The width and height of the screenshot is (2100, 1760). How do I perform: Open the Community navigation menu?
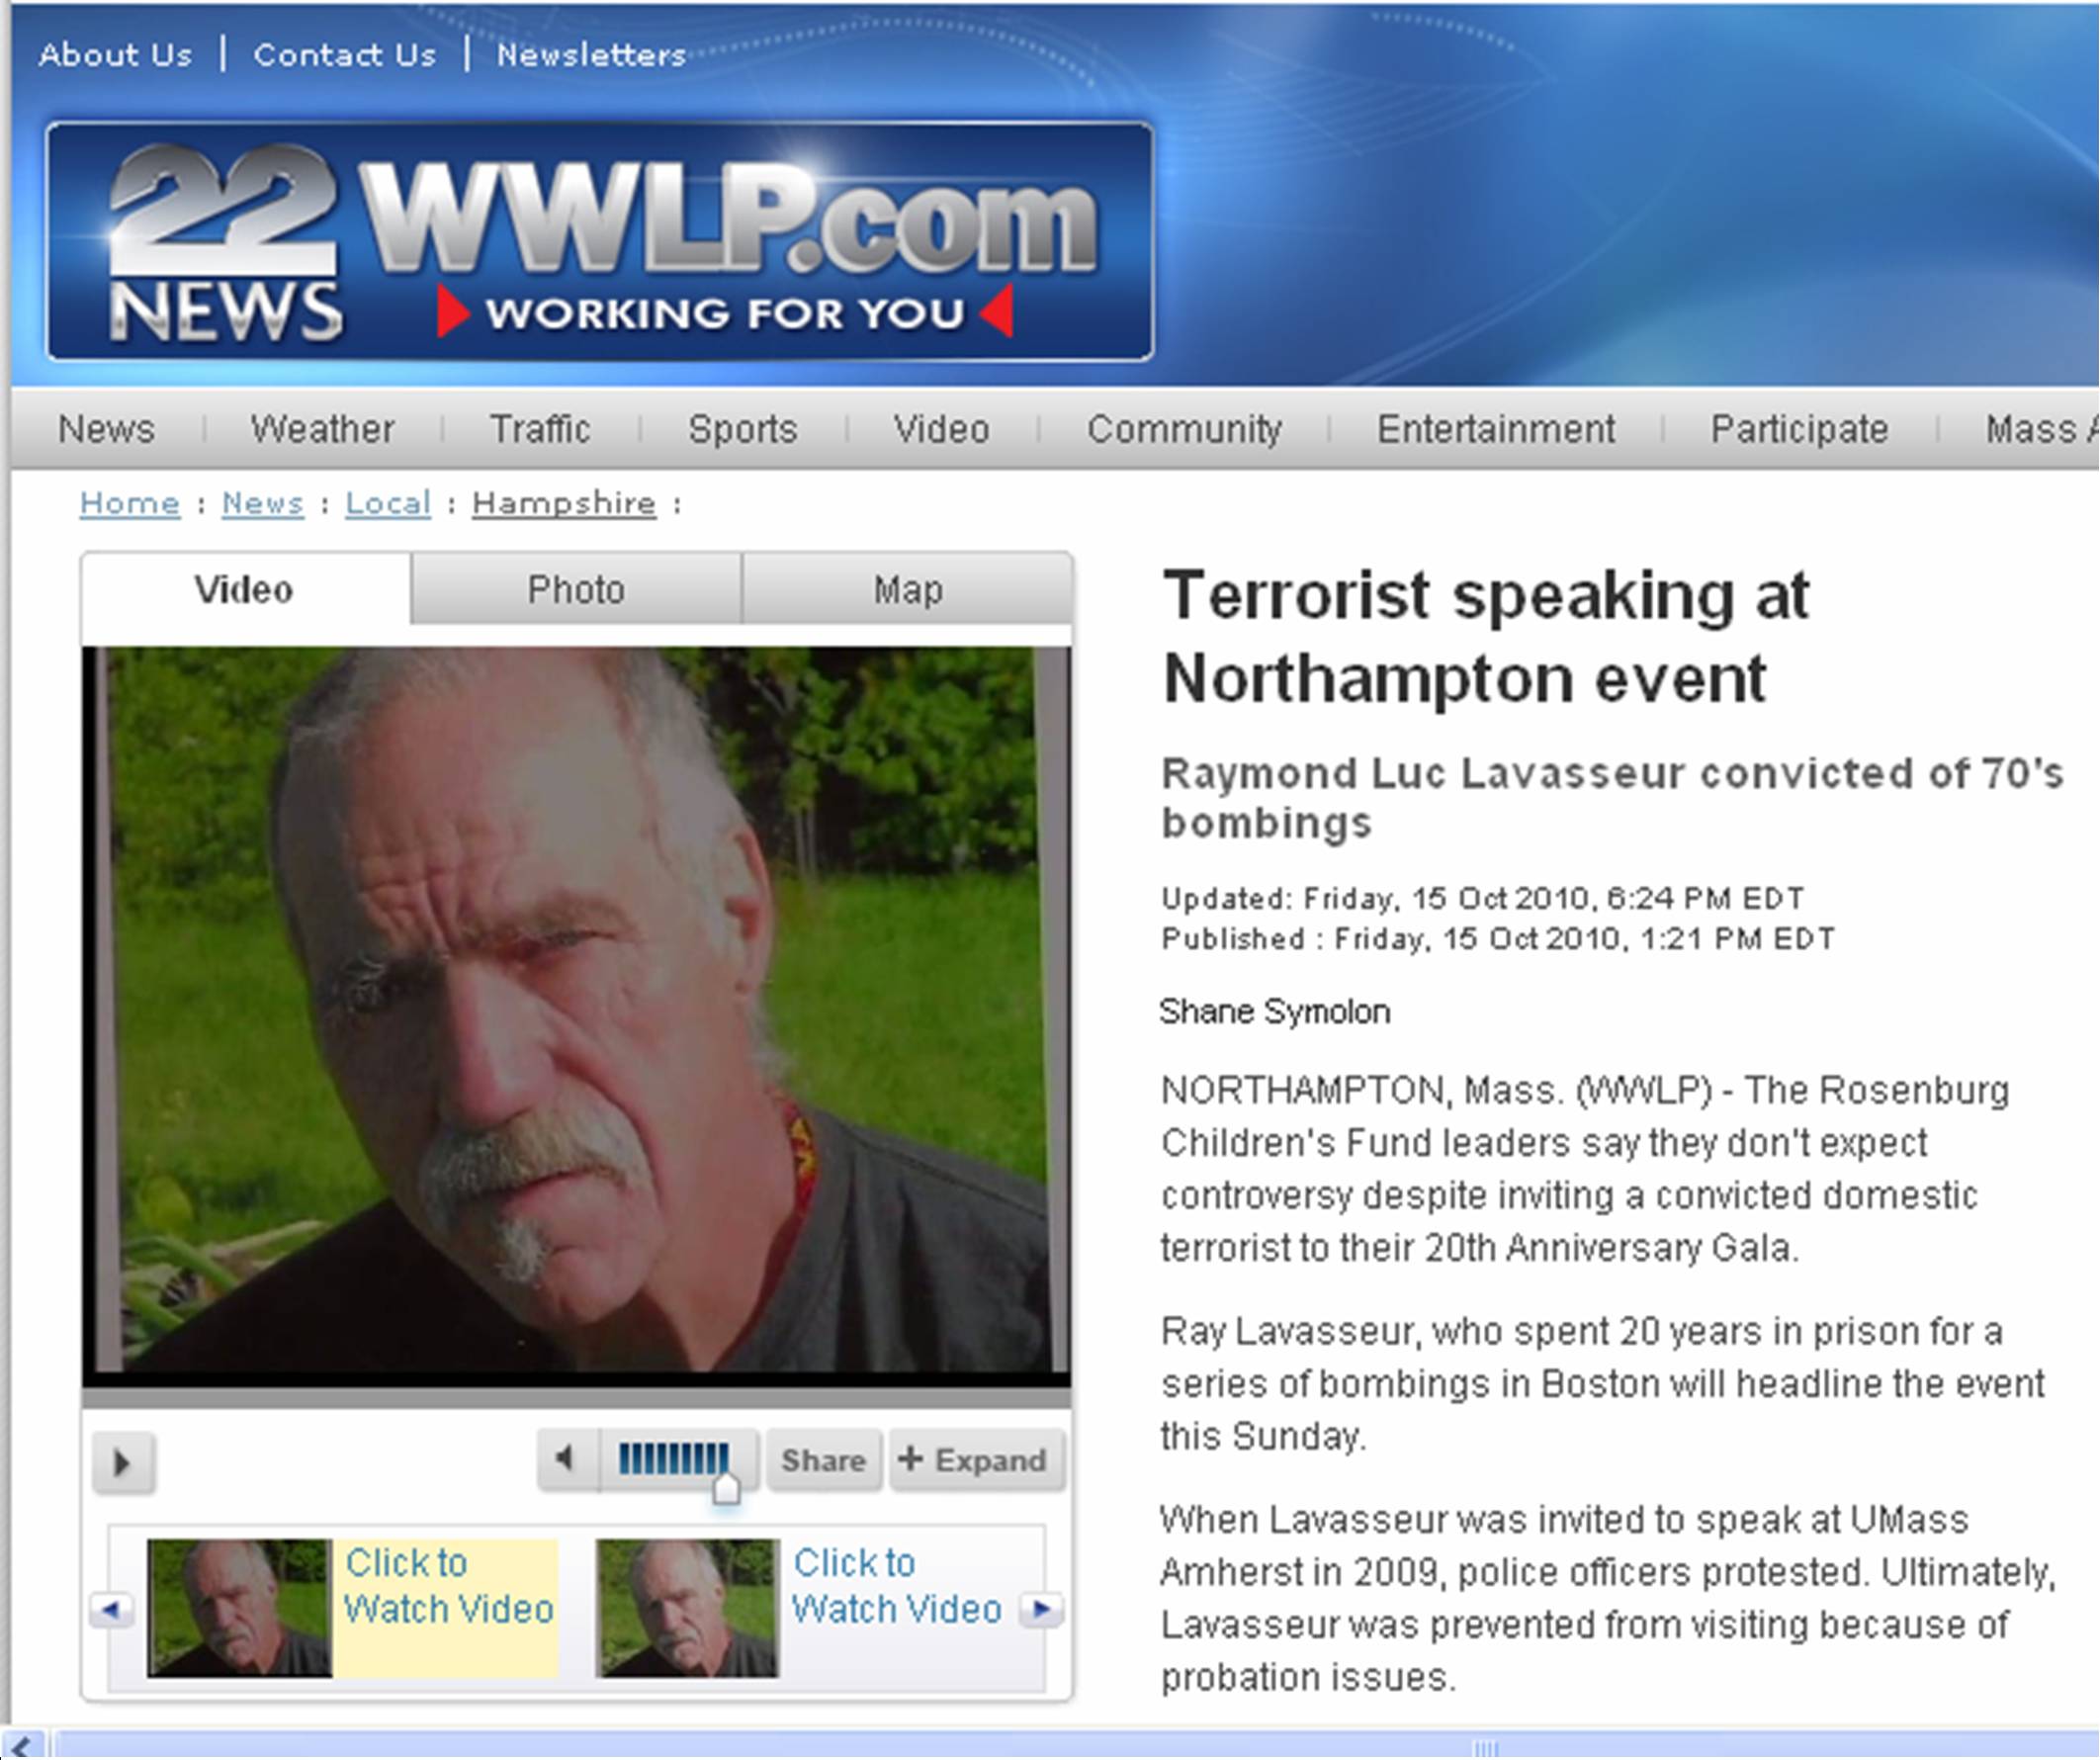click(1184, 429)
